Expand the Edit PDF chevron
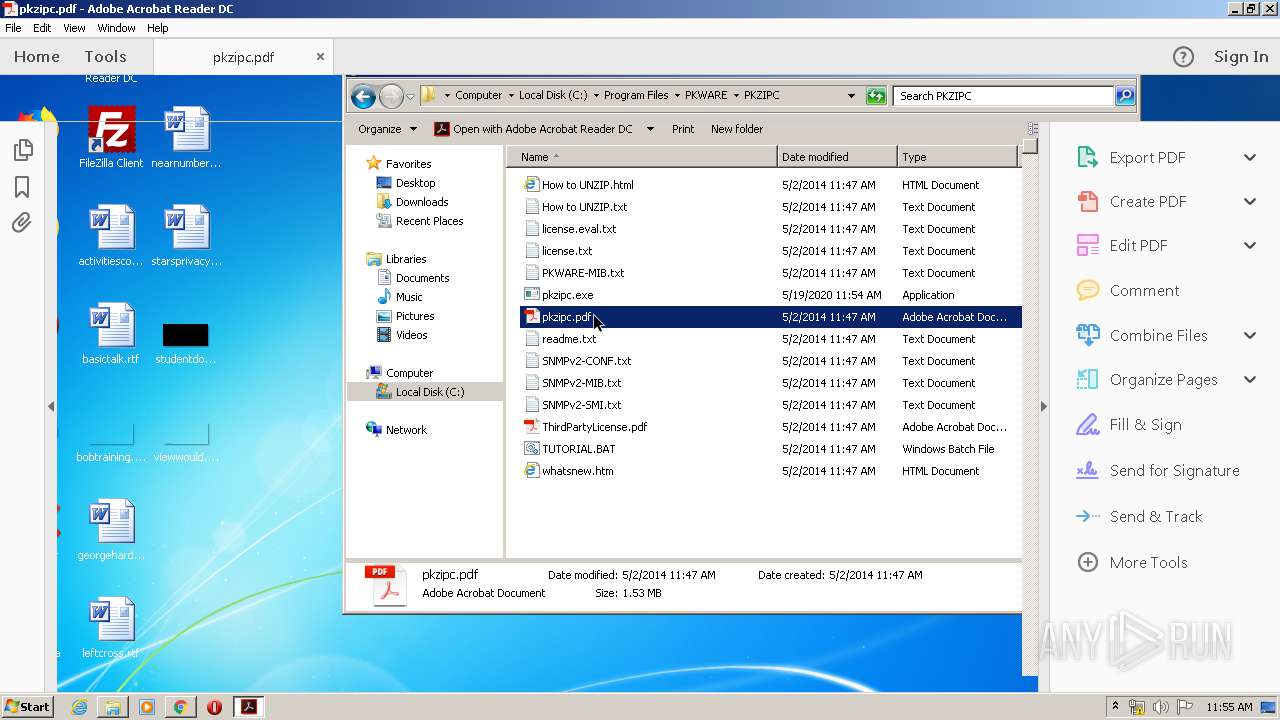The image size is (1280, 720). point(1250,245)
